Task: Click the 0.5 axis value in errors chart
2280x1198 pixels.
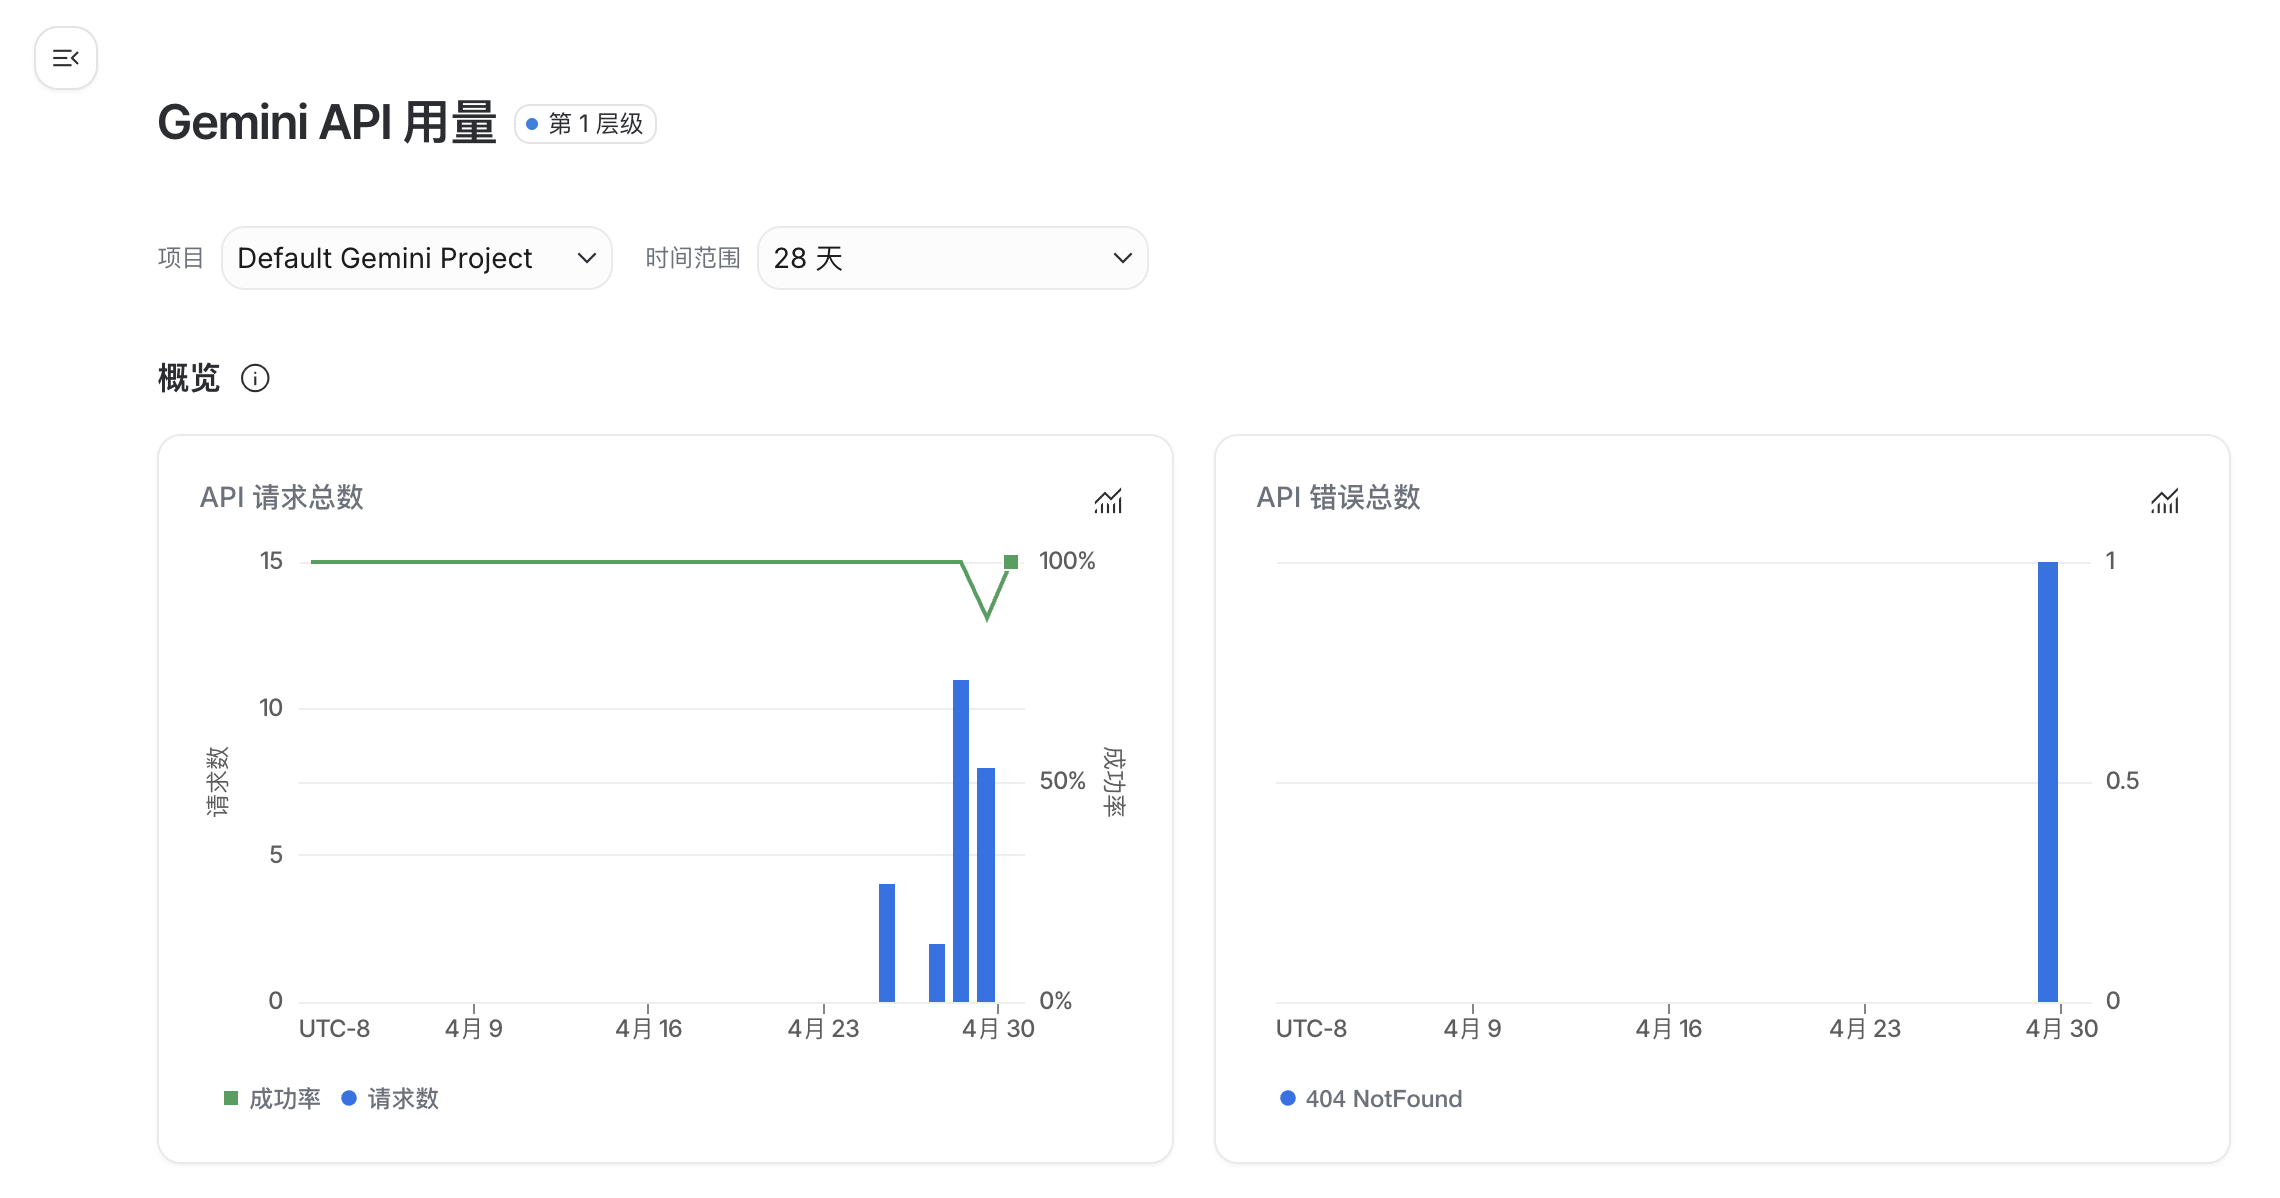Action: [2122, 781]
